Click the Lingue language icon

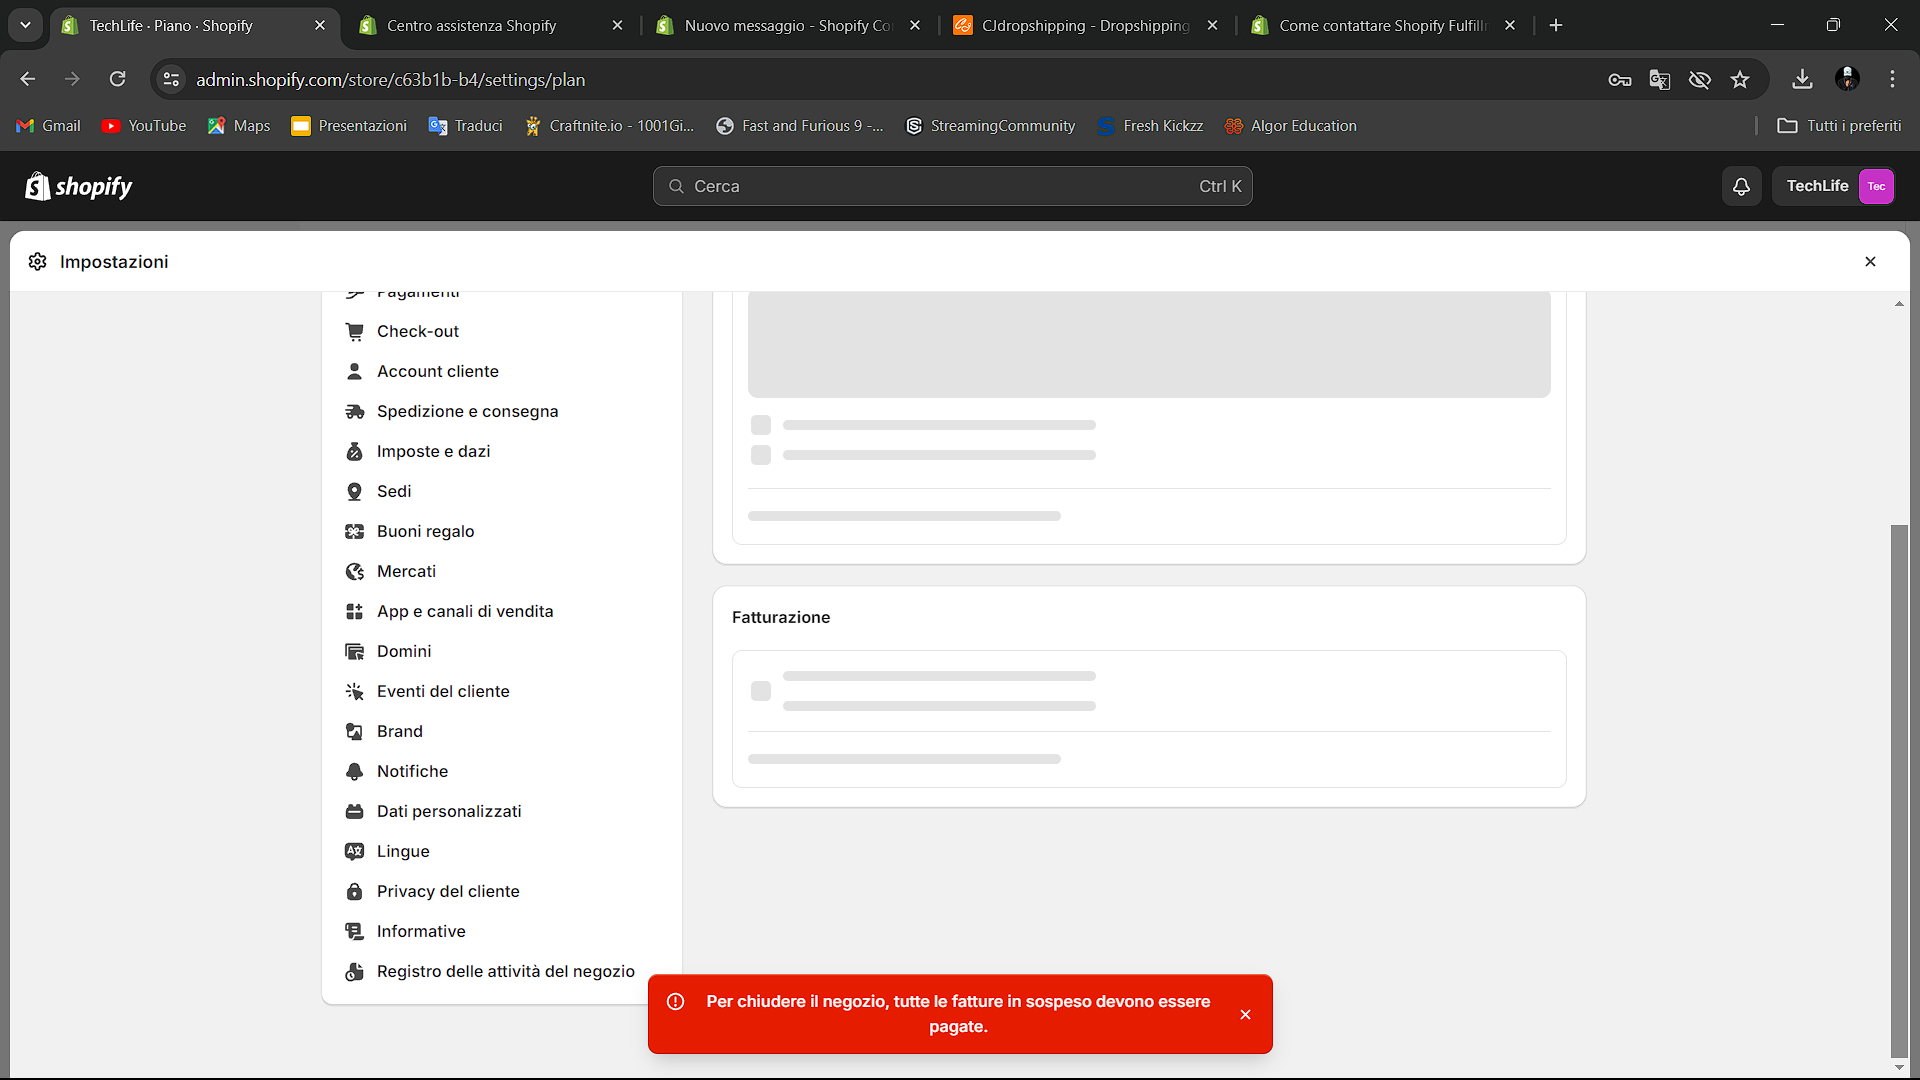coord(354,852)
